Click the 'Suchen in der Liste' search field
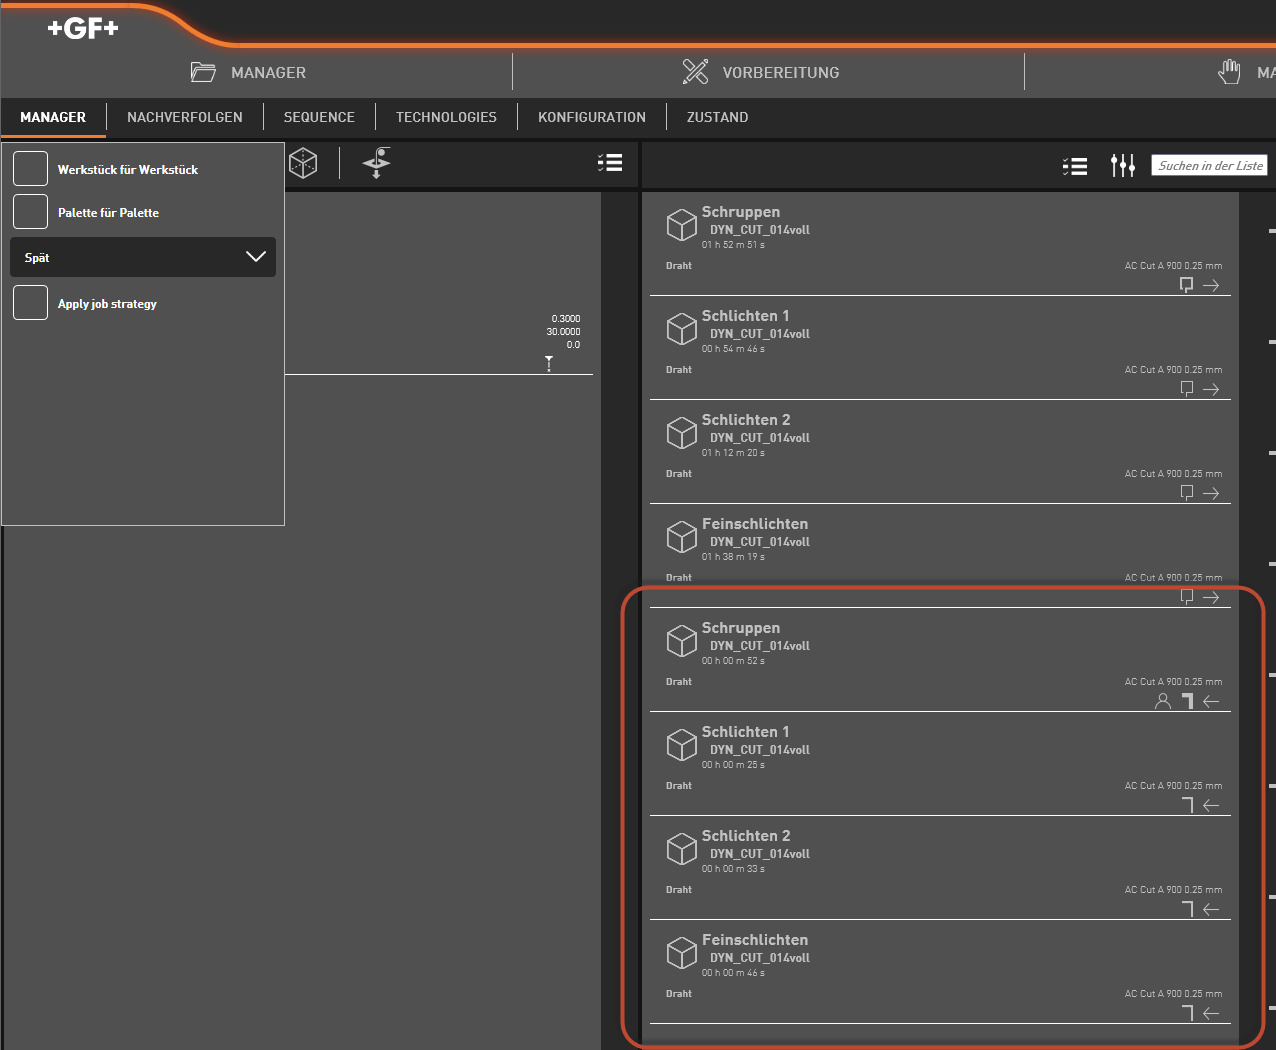1276x1050 pixels. (1210, 166)
